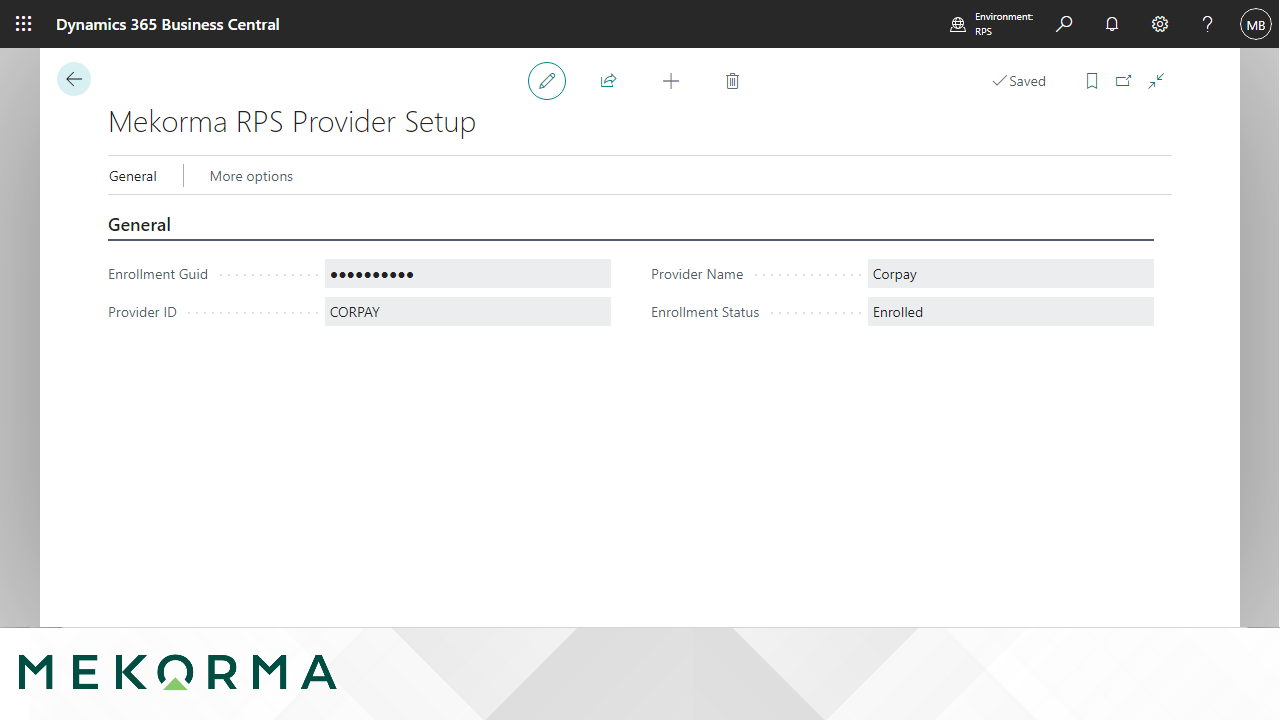Open More options menu
This screenshot has height=720, width=1280.
[251, 176]
